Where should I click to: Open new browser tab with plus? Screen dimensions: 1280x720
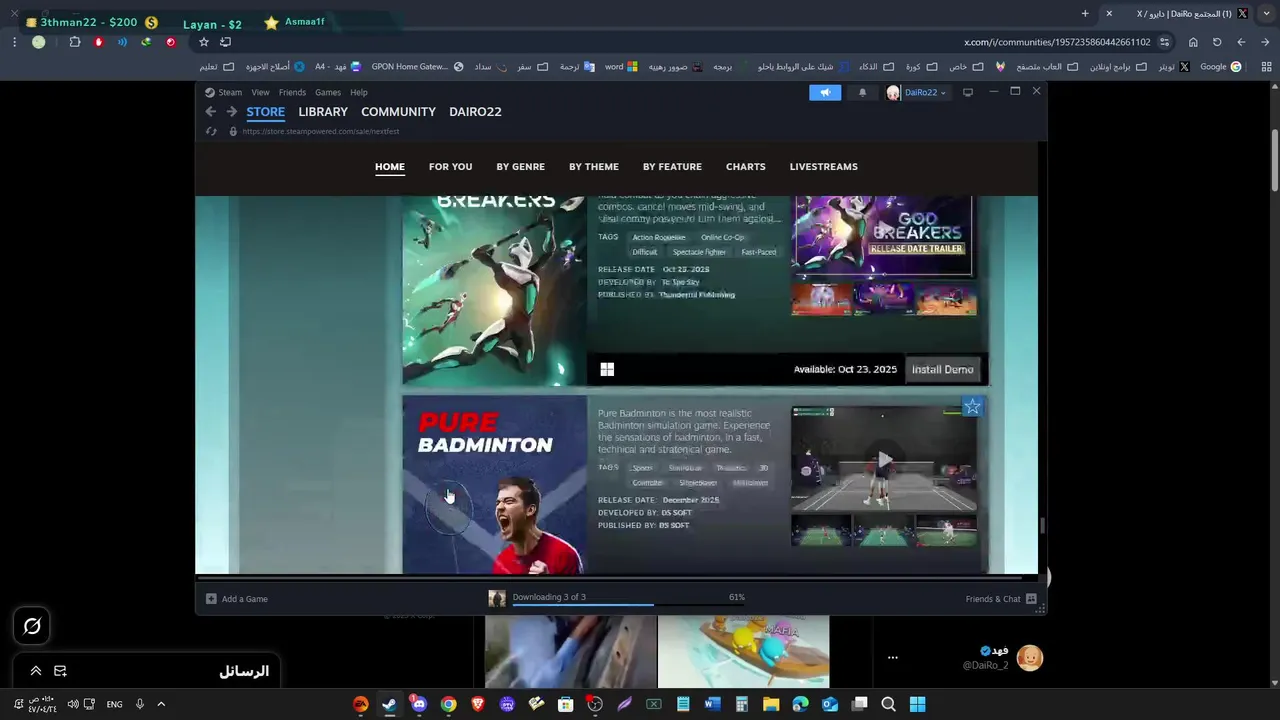1085,13
